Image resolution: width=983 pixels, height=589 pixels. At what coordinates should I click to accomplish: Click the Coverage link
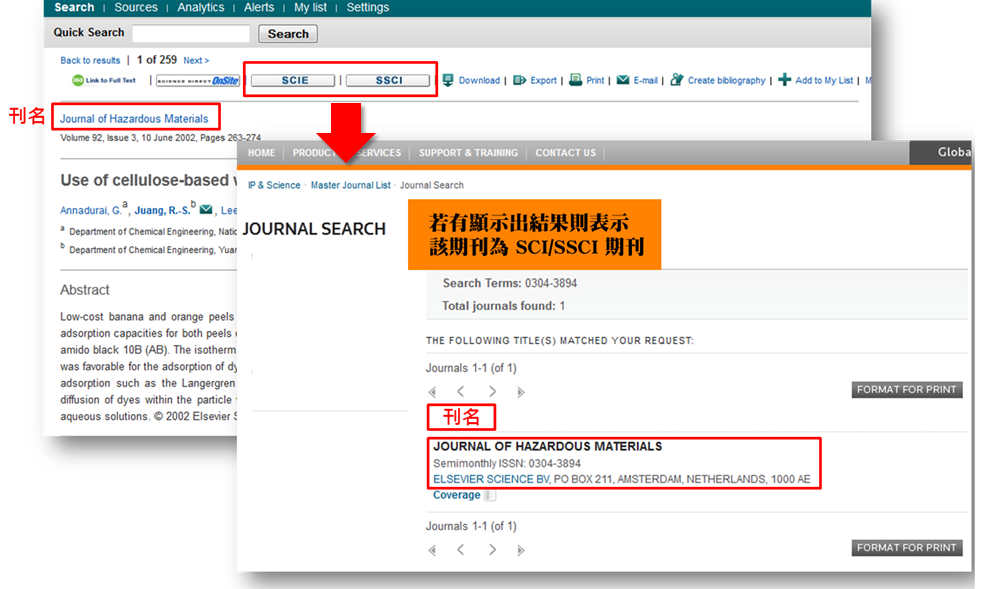(x=456, y=495)
